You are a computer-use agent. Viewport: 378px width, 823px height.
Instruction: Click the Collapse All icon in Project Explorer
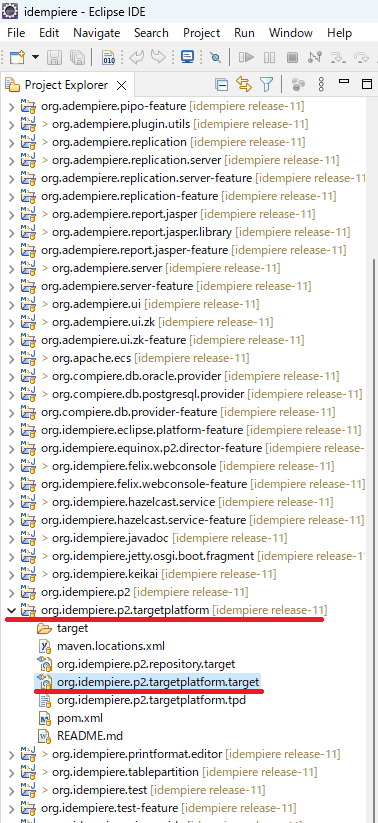(222, 85)
